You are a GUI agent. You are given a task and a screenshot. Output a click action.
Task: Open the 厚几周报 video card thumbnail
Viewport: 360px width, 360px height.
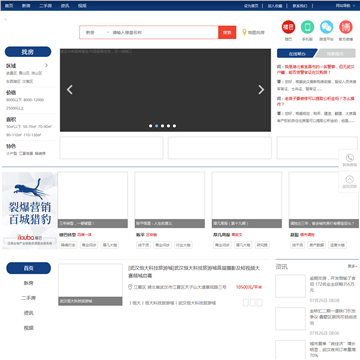[x=247, y=200]
